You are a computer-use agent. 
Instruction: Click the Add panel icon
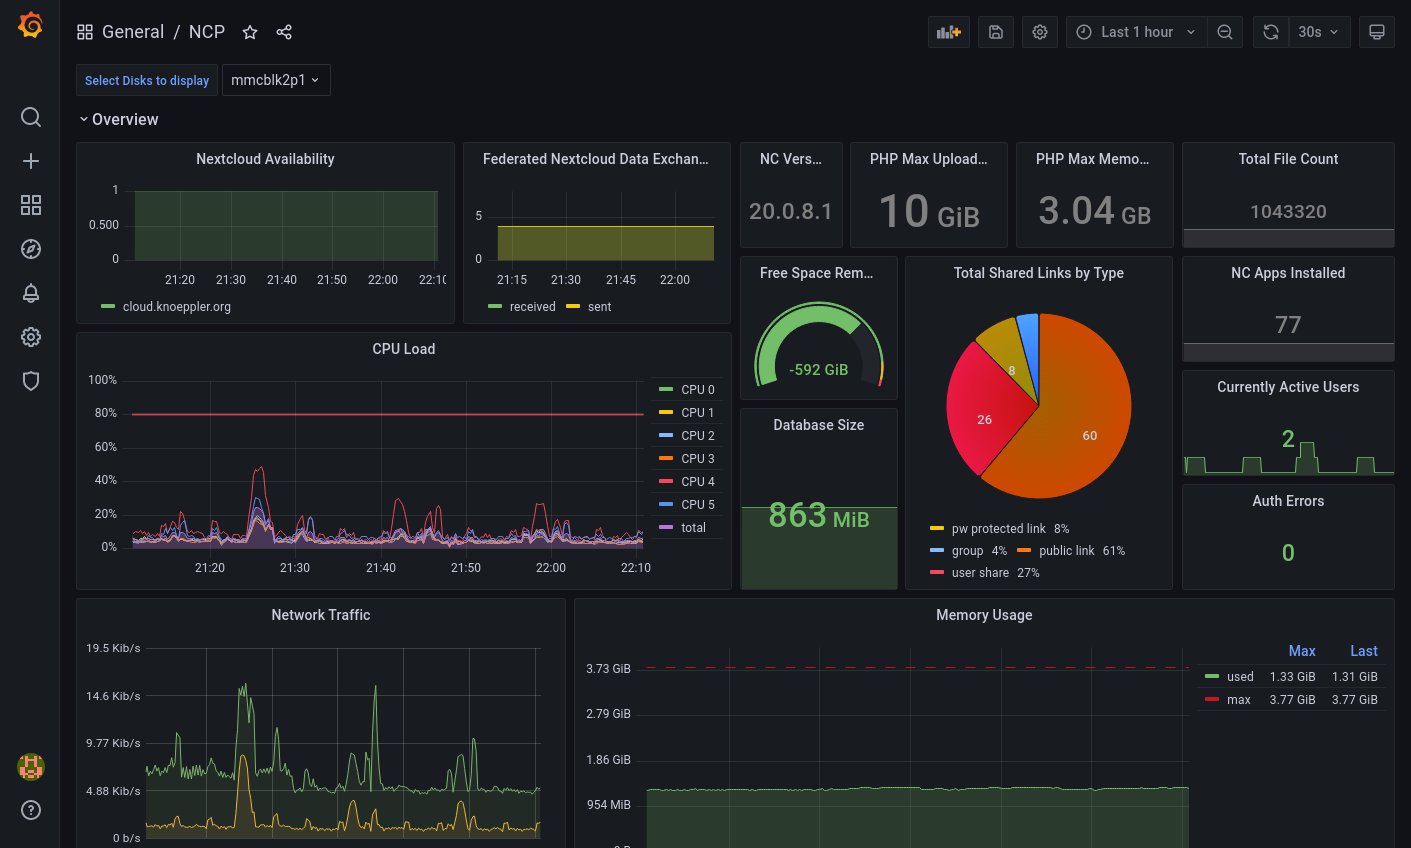949,32
